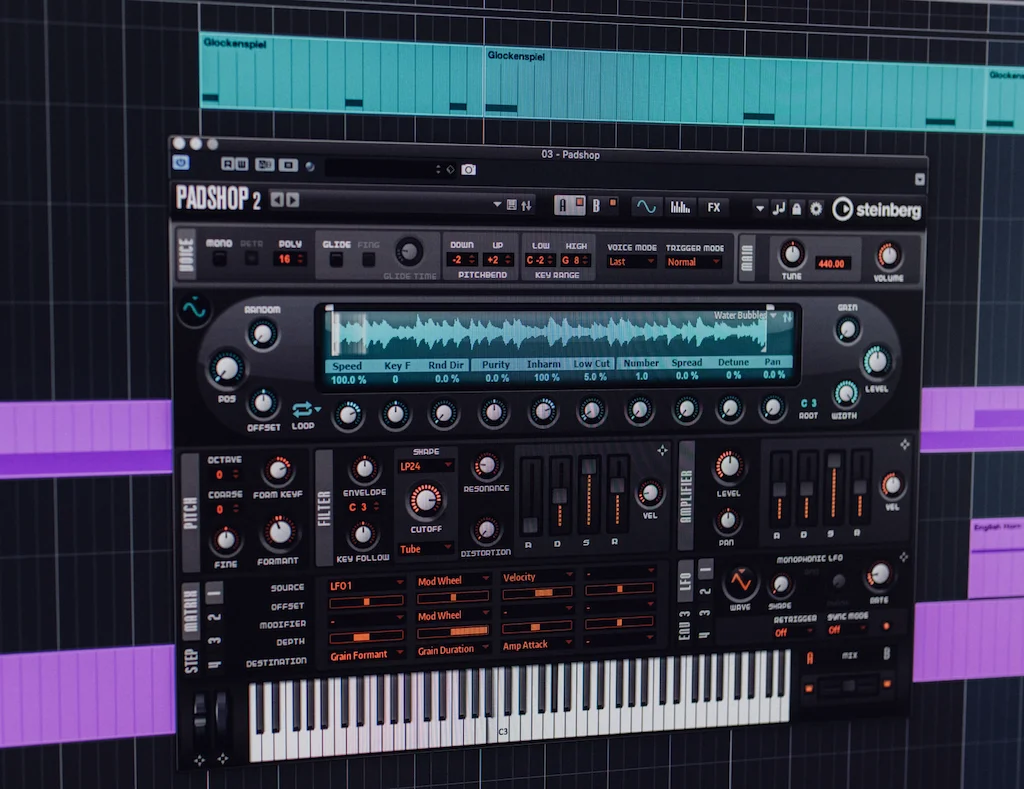
Task: Switch to the FX page tab
Action: click(714, 208)
